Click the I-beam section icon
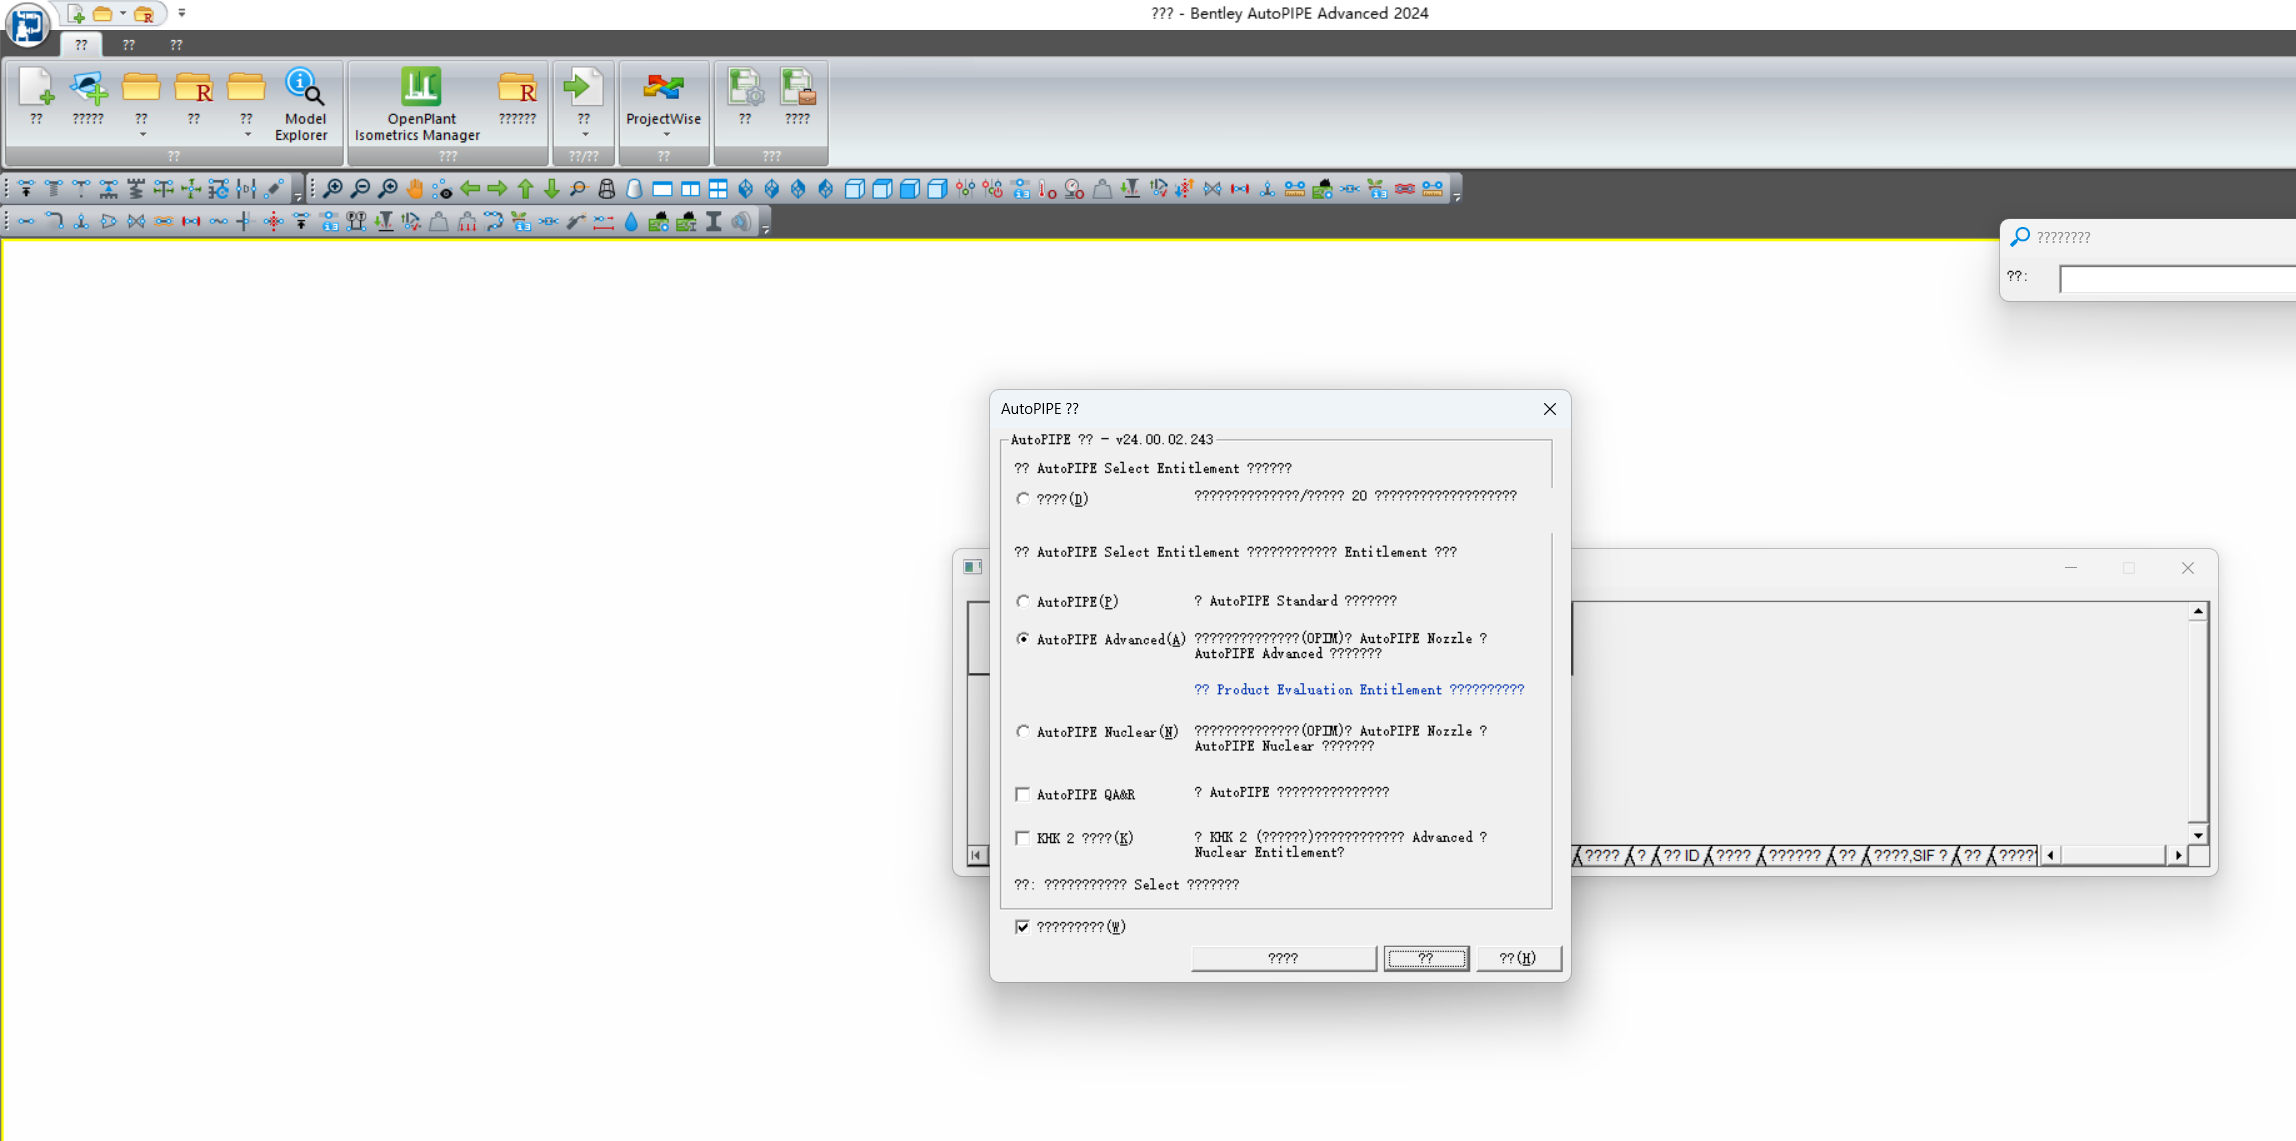 pyautogui.click(x=714, y=222)
